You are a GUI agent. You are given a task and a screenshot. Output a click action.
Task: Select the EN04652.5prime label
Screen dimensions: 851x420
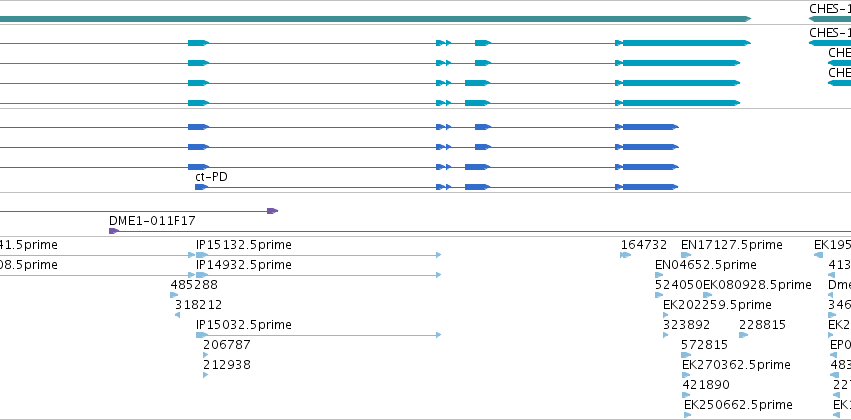coord(706,265)
